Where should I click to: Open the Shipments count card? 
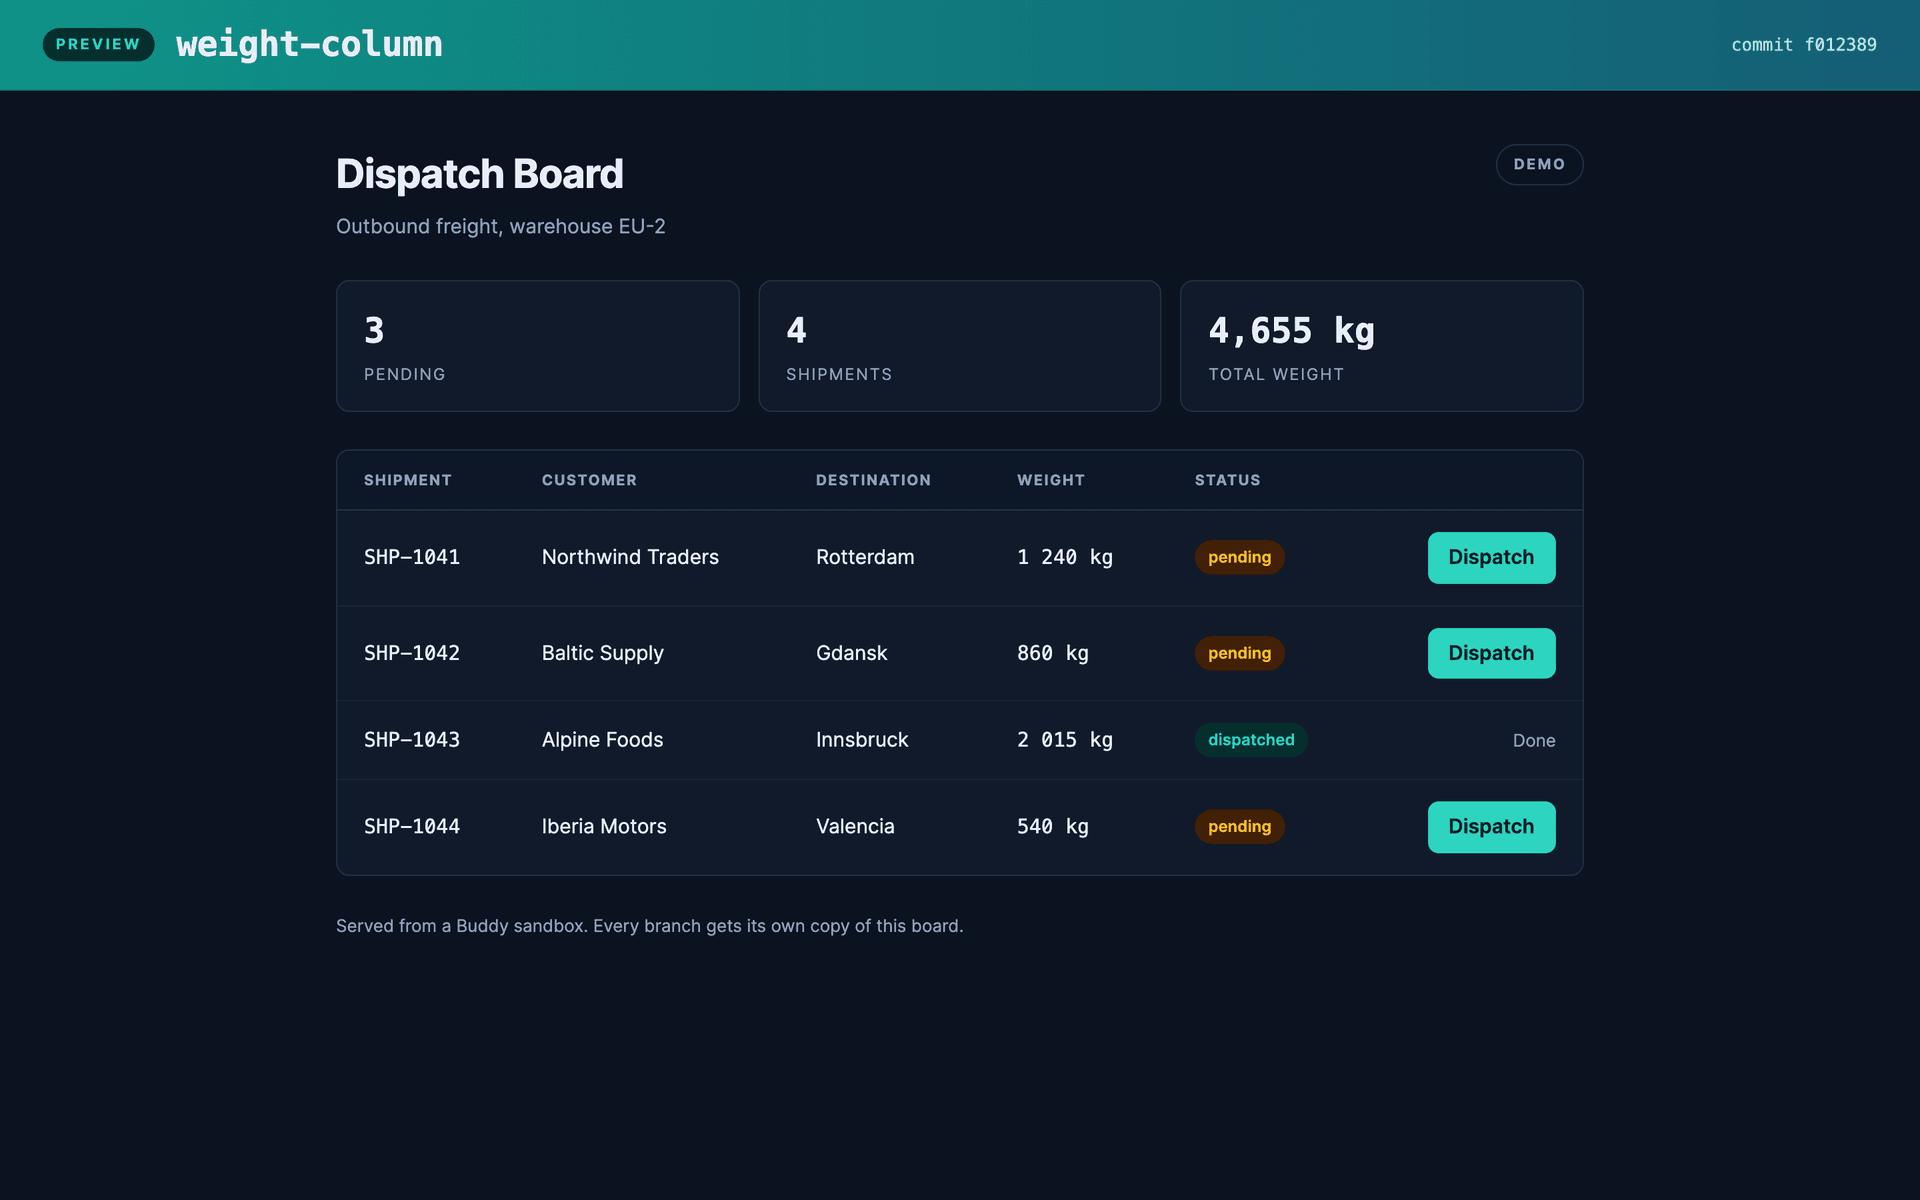[x=960, y=346]
